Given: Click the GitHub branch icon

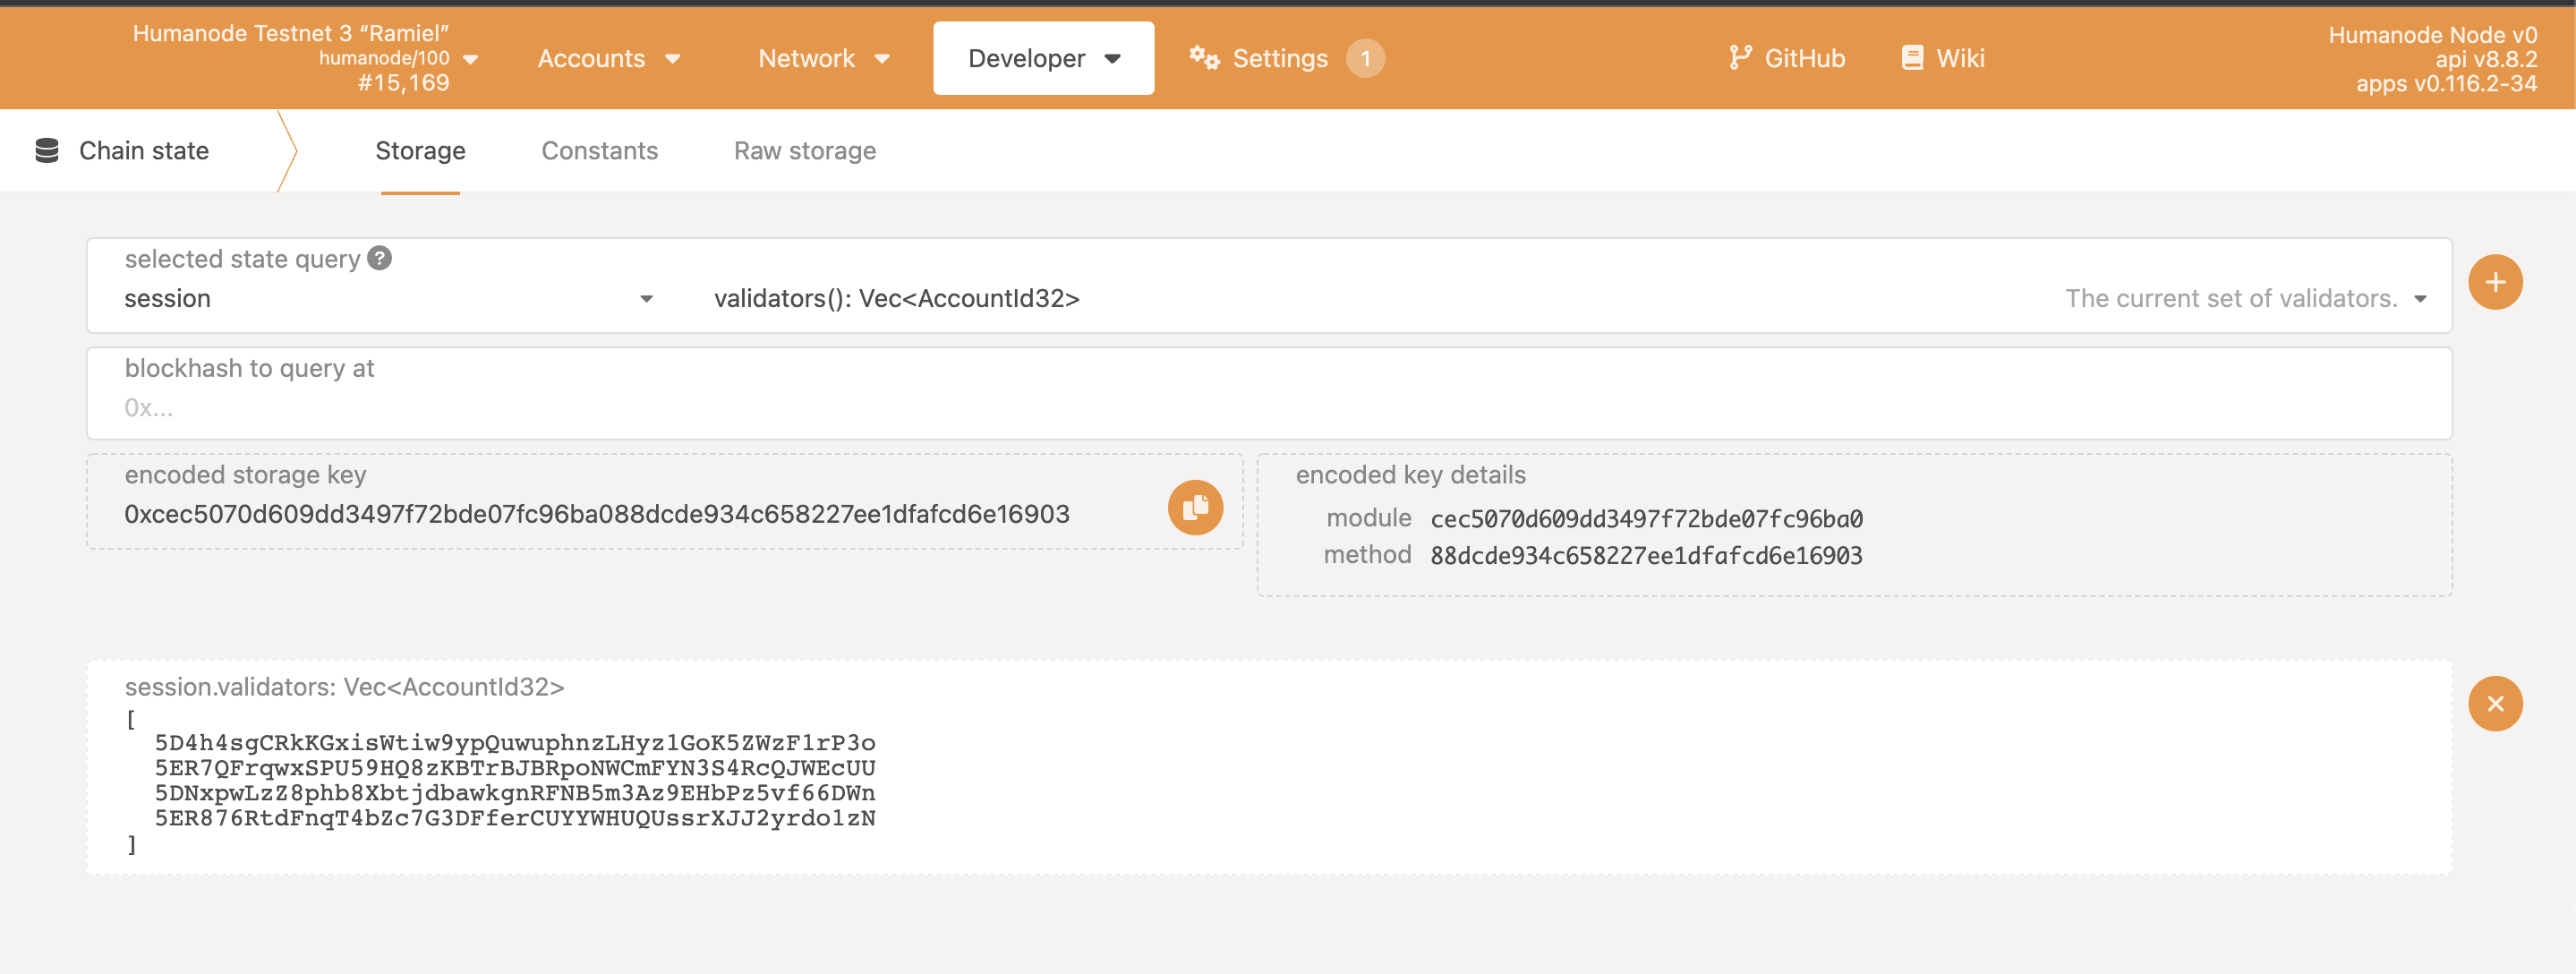Looking at the screenshot, I should (1740, 58).
